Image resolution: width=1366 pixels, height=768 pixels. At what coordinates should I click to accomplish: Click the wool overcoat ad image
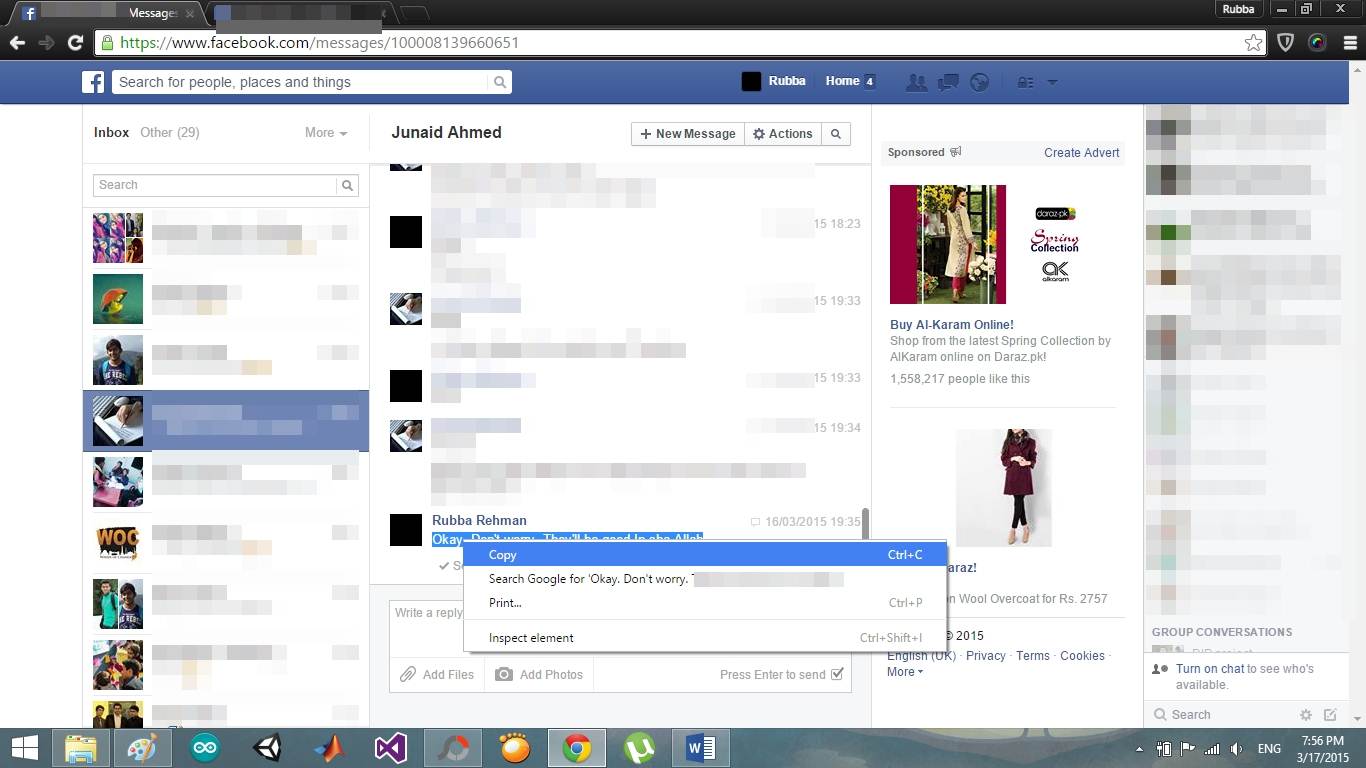click(1004, 488)
